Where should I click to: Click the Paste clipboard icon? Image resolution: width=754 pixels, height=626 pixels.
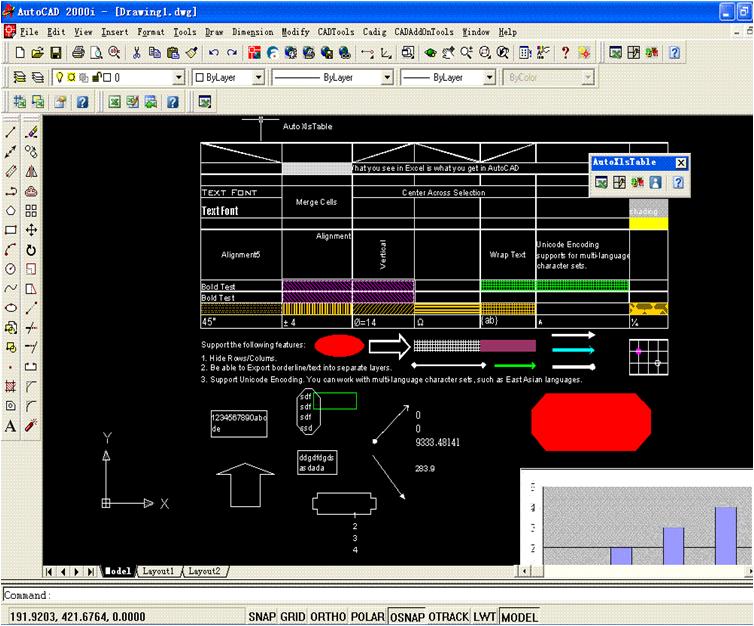(x=173, y=52)
